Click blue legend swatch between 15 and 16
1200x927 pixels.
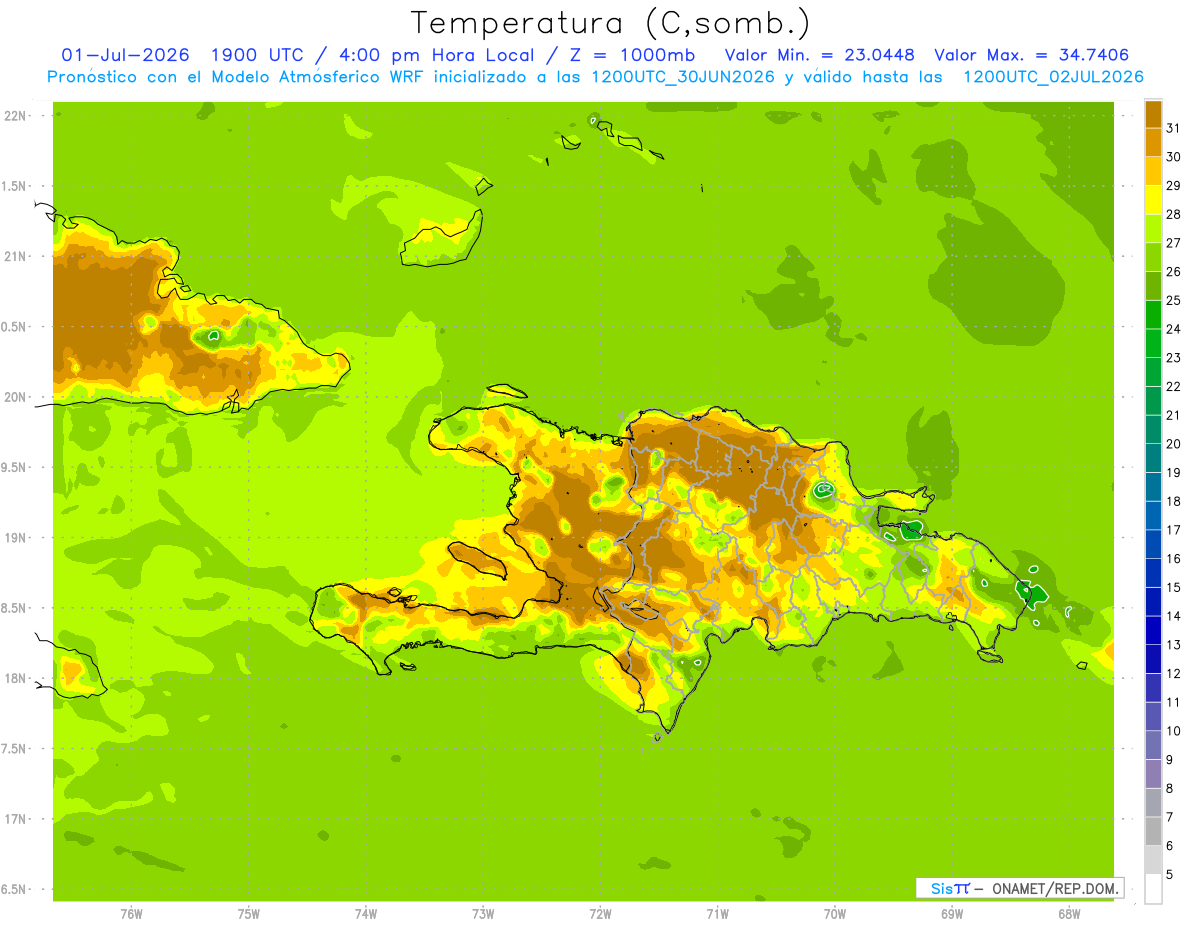(x=1153, y=573)
